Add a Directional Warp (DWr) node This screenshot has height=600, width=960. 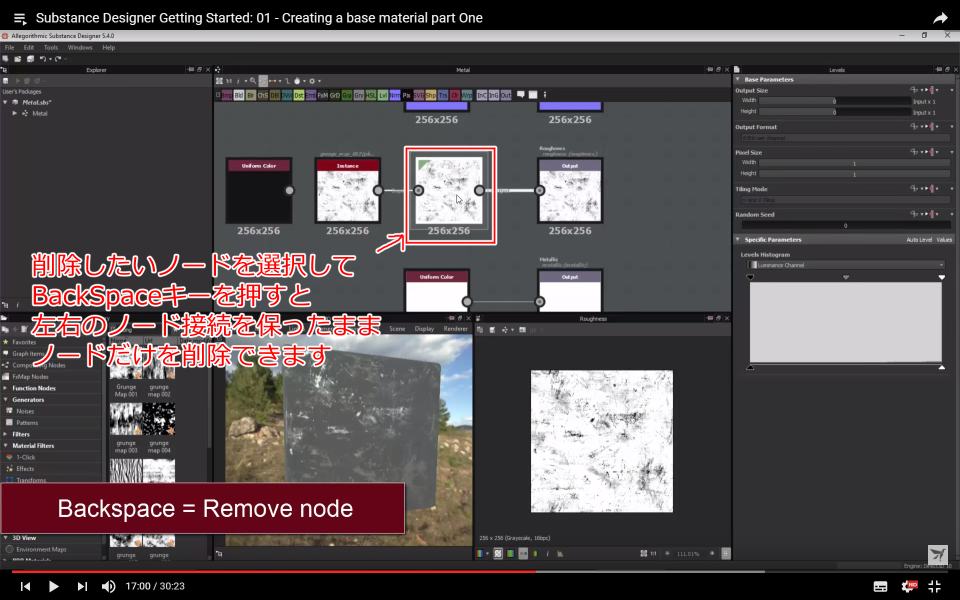click(287, 95)
